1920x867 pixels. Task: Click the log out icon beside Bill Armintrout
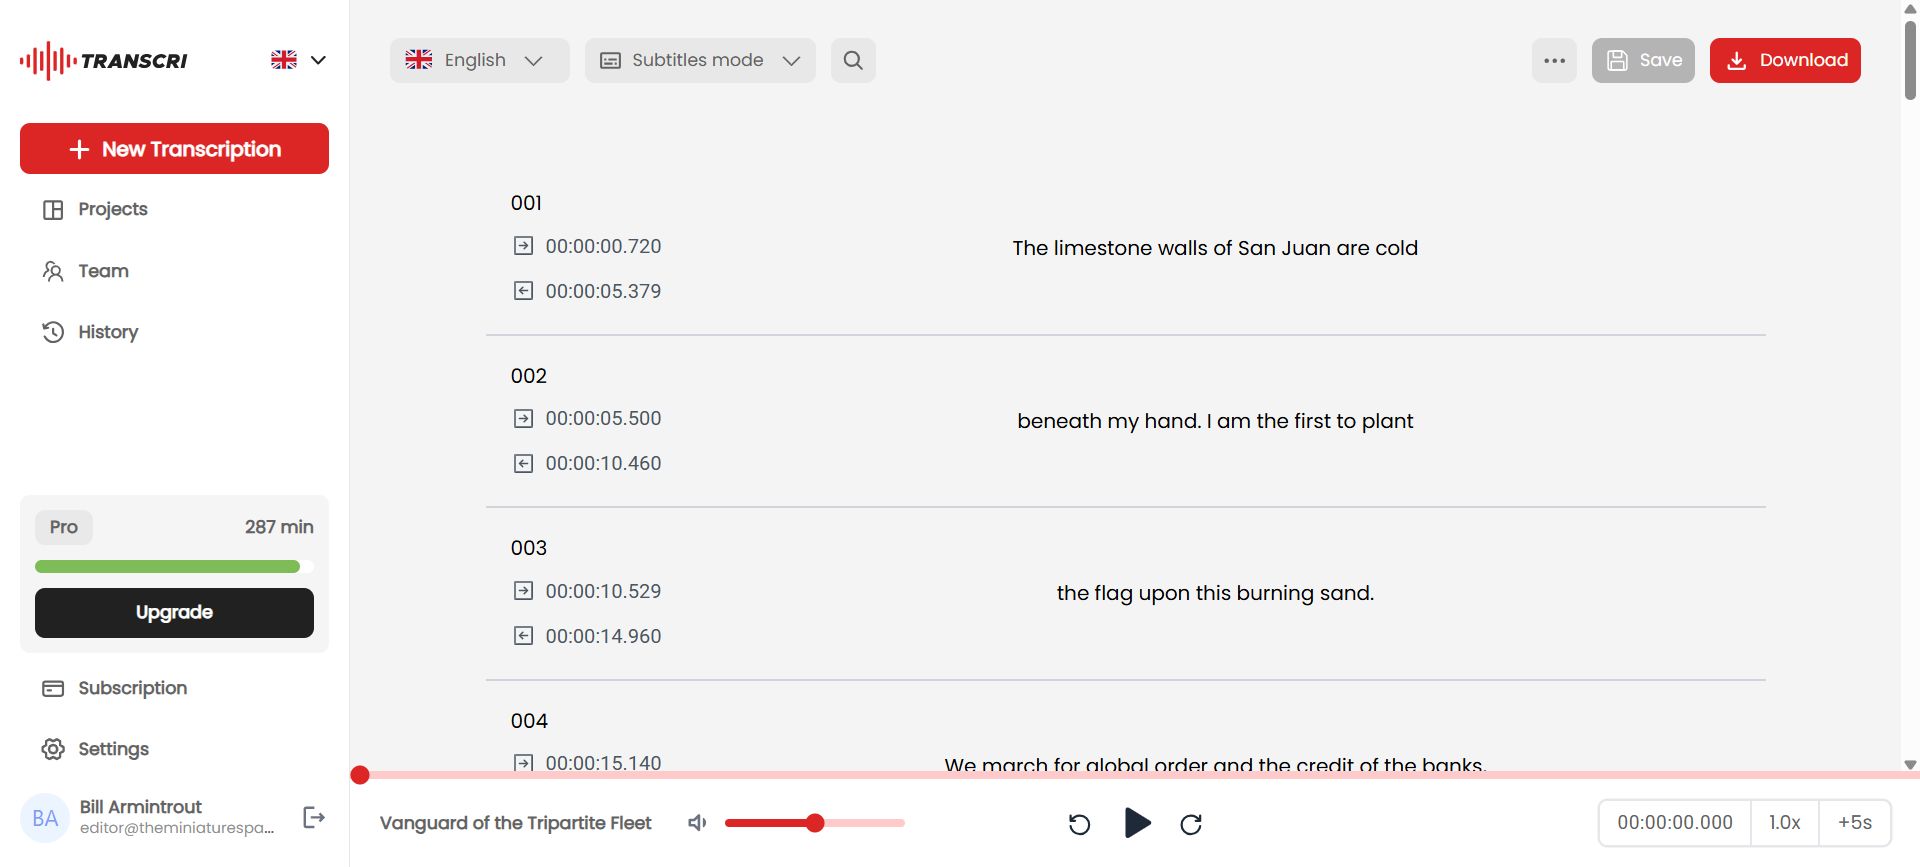click(x=314, y=818)
